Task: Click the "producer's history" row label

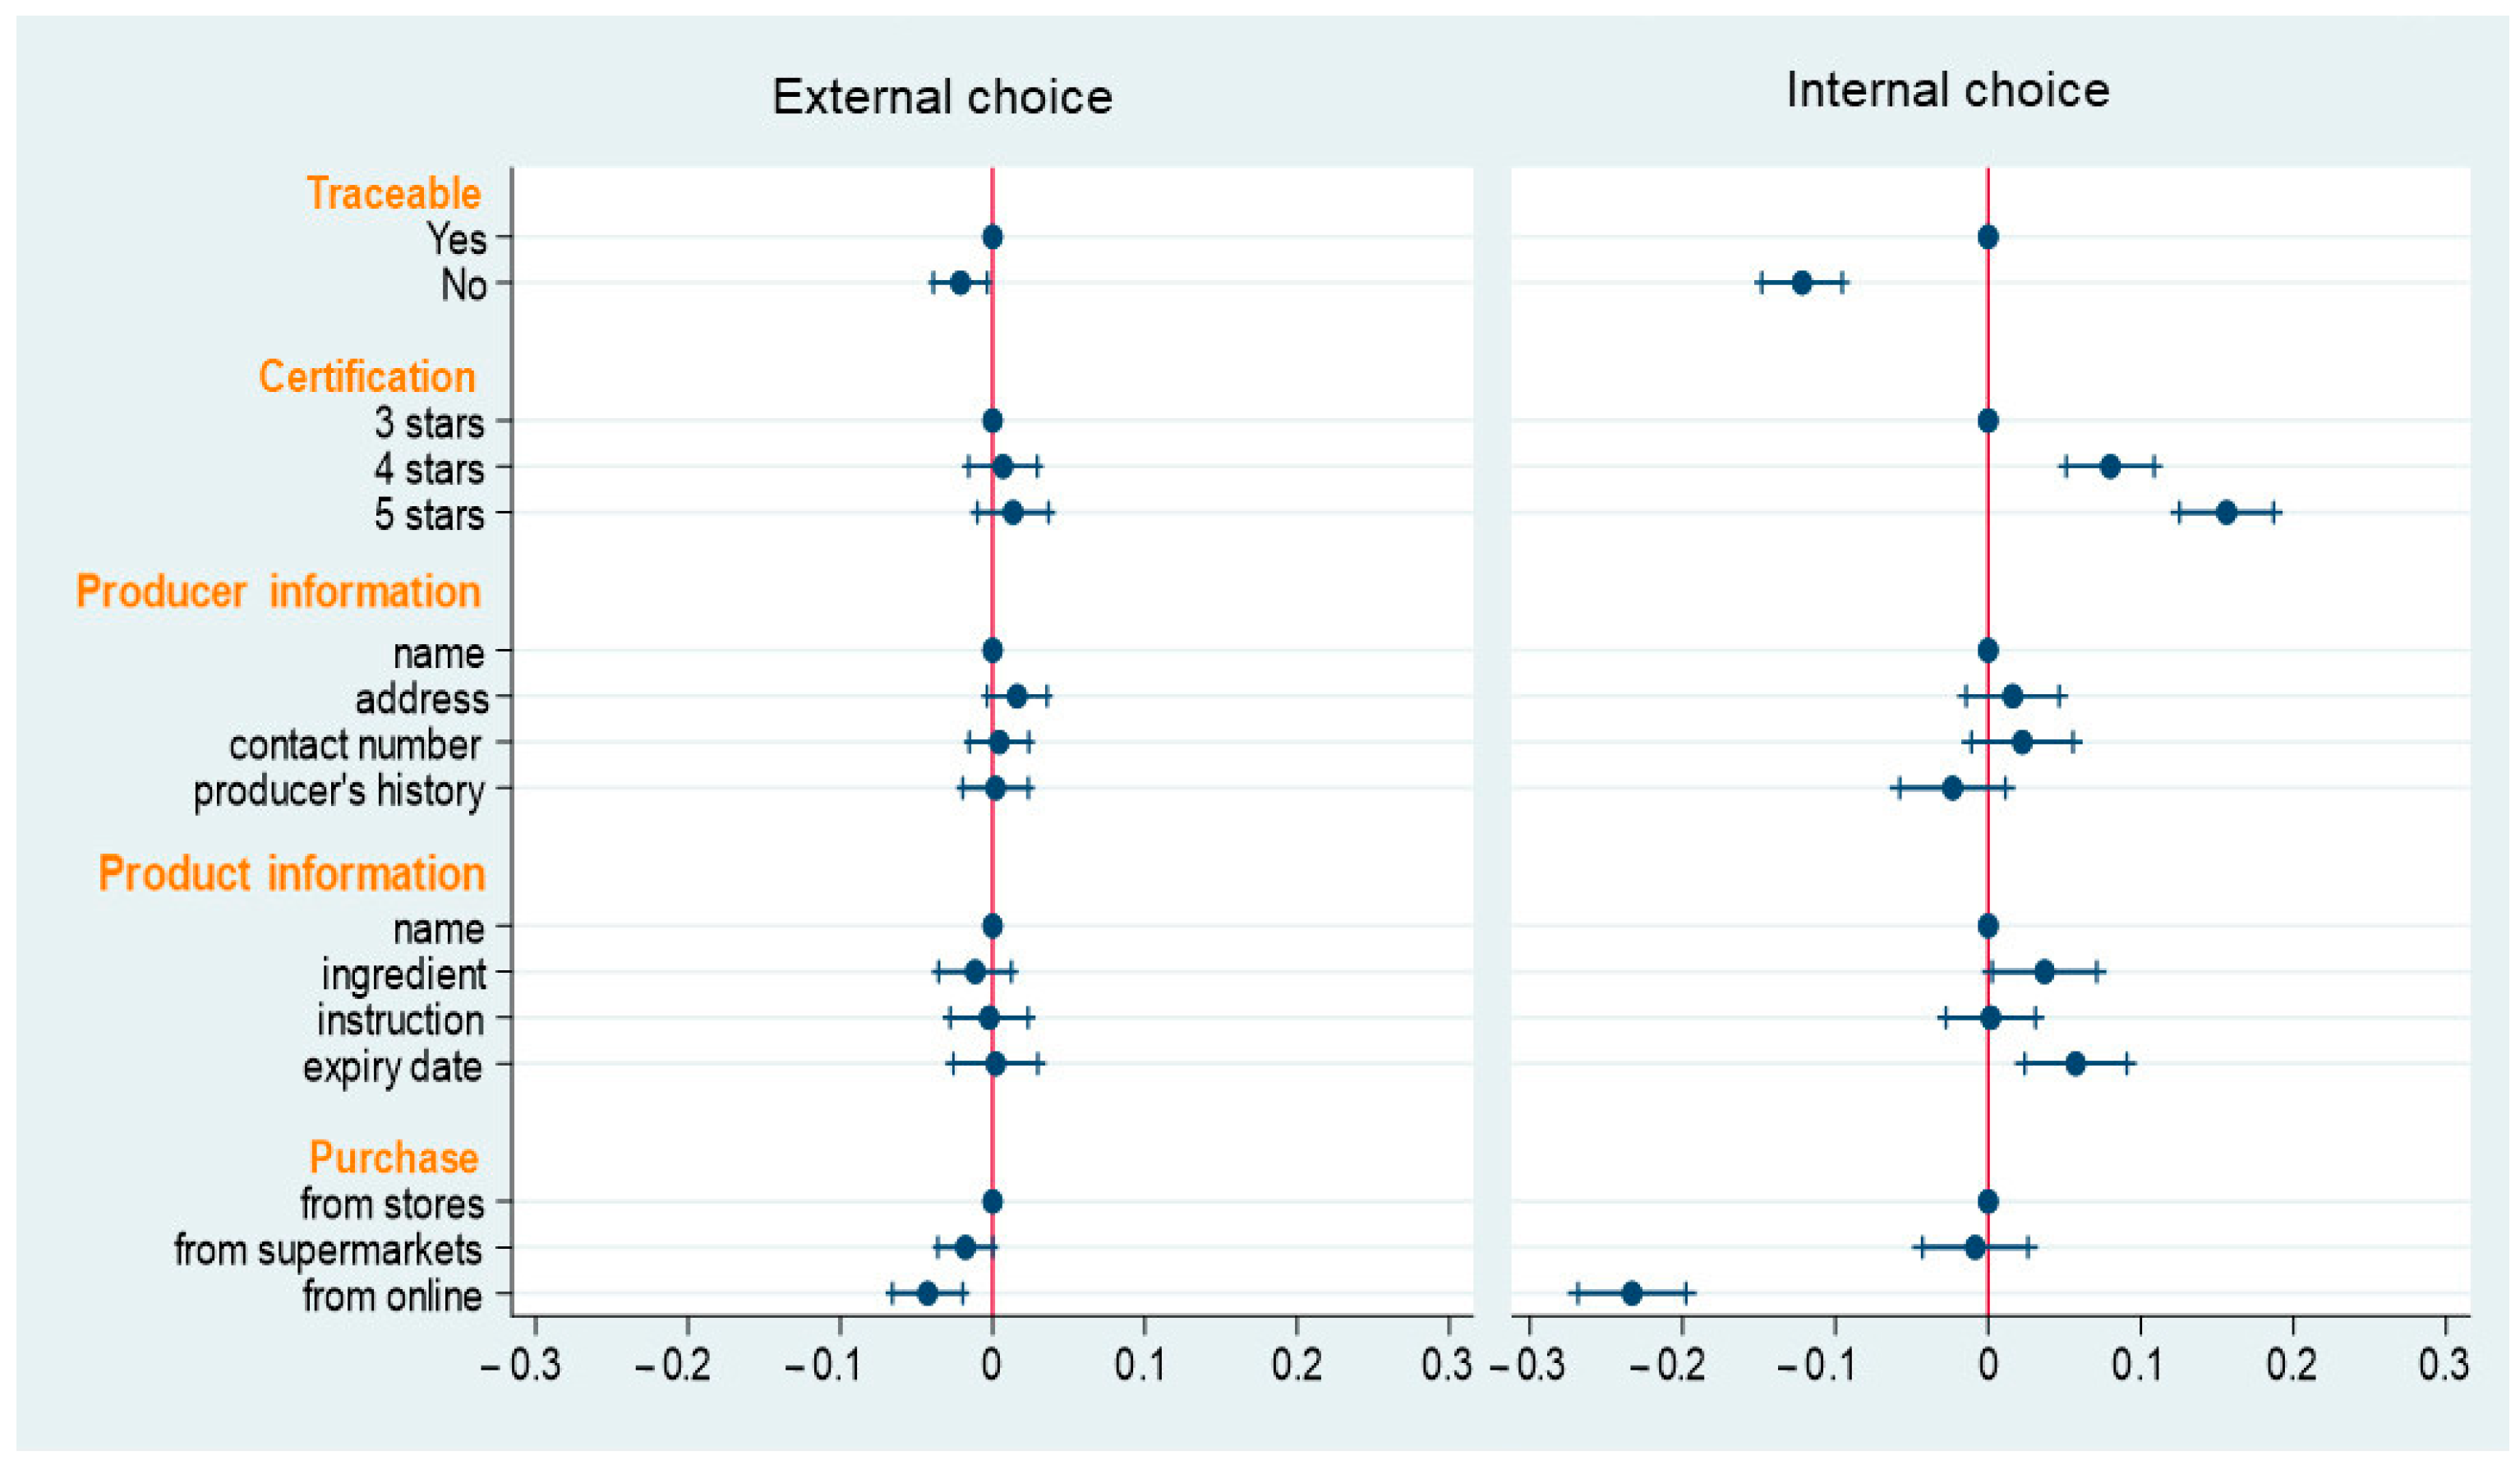Action: coord(338,790)
